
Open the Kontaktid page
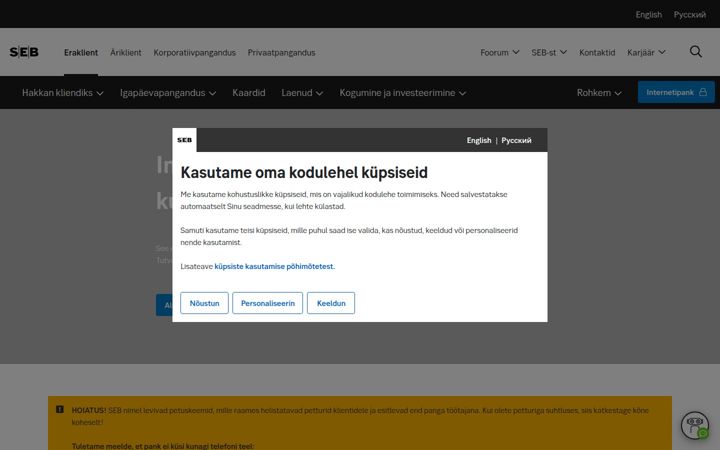pos(597,52)
